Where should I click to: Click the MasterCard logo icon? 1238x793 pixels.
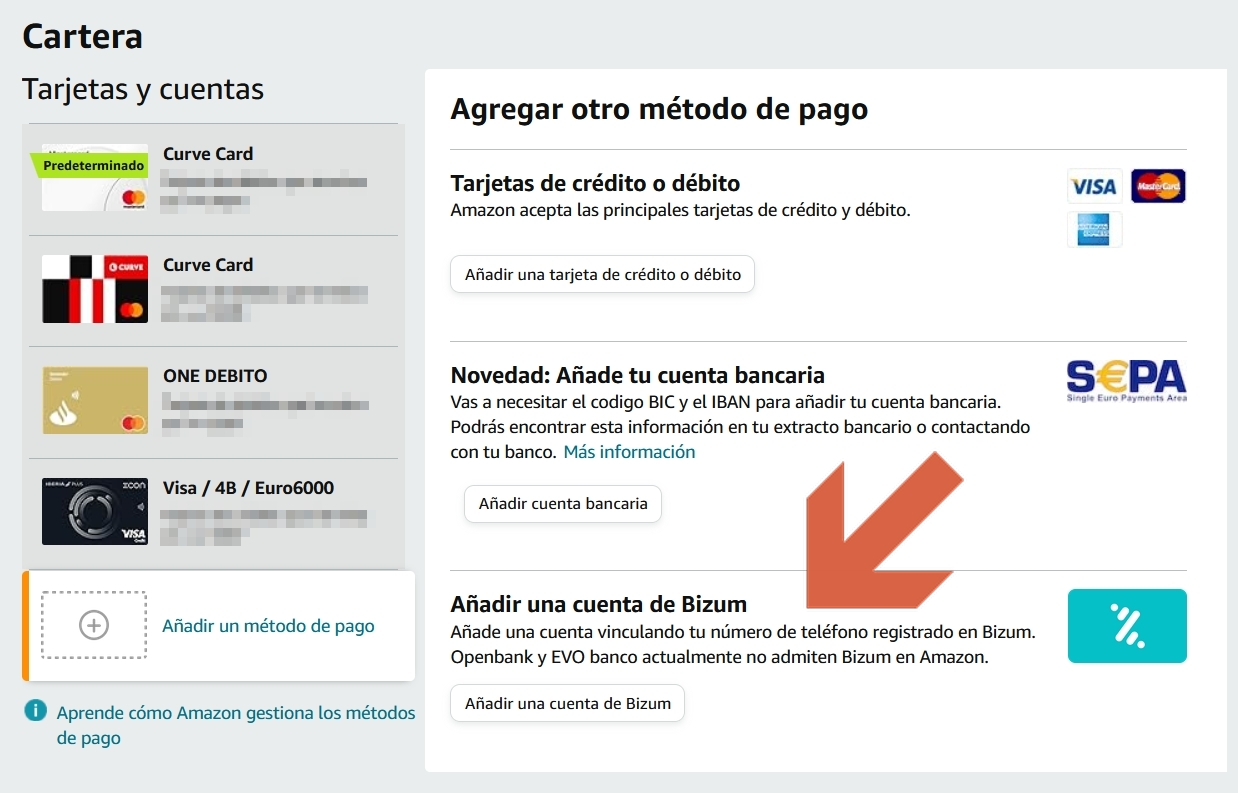pos(1158,187)
